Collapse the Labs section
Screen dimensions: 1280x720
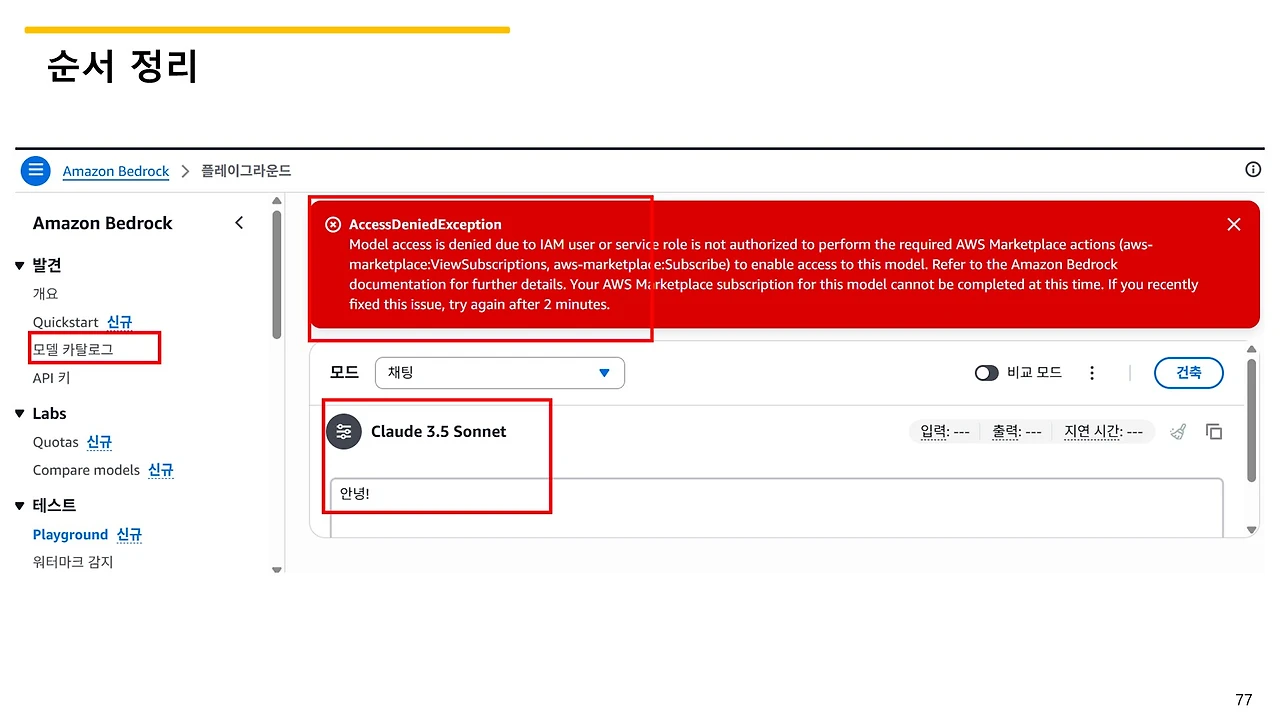tap(19, 414)
